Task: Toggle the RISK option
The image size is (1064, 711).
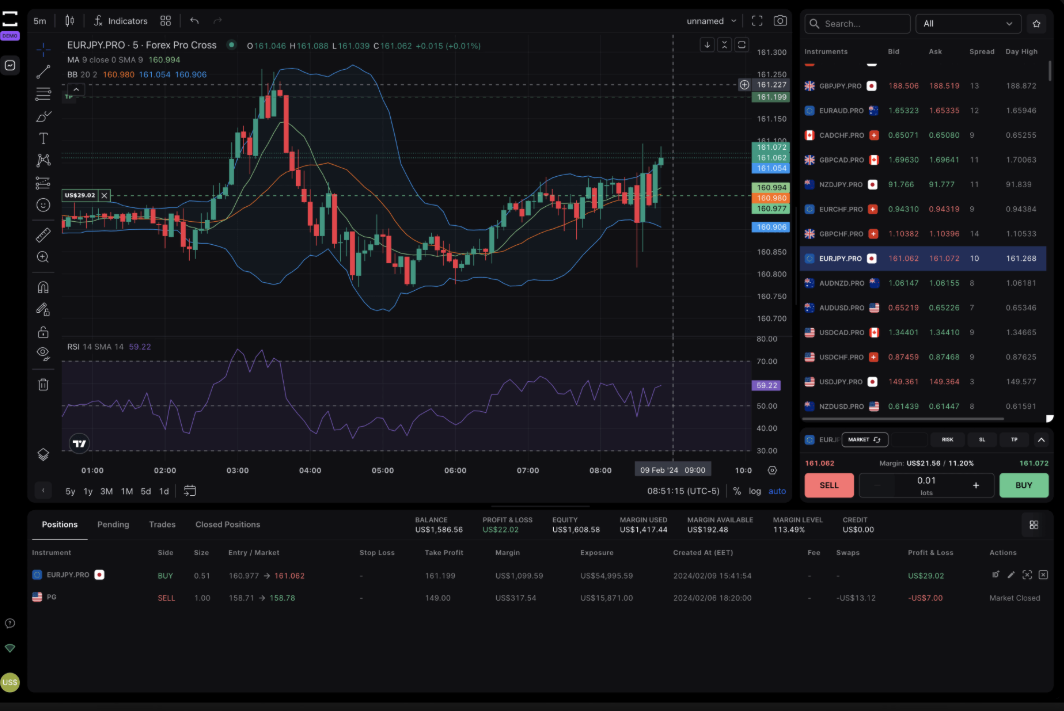Action: coord(947,440)
